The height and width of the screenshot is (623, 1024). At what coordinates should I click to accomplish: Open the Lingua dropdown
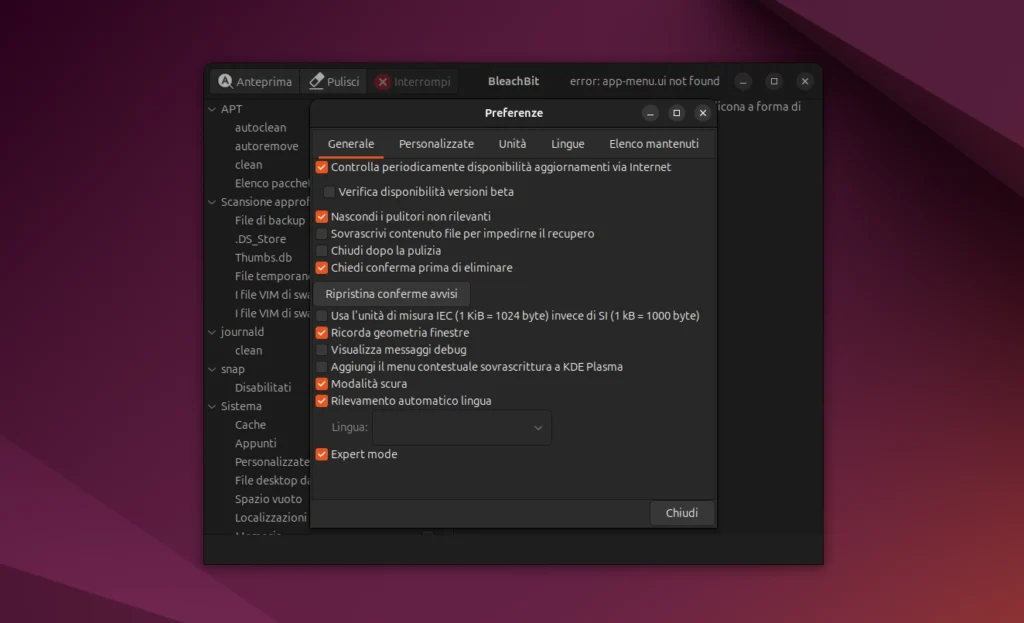point(461,427)
